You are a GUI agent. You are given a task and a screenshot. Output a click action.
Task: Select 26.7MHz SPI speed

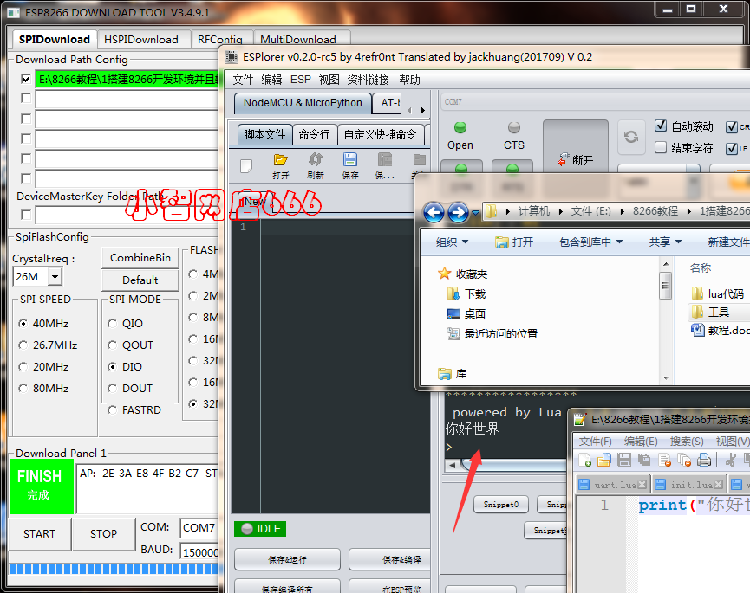[x=23, y=345]
